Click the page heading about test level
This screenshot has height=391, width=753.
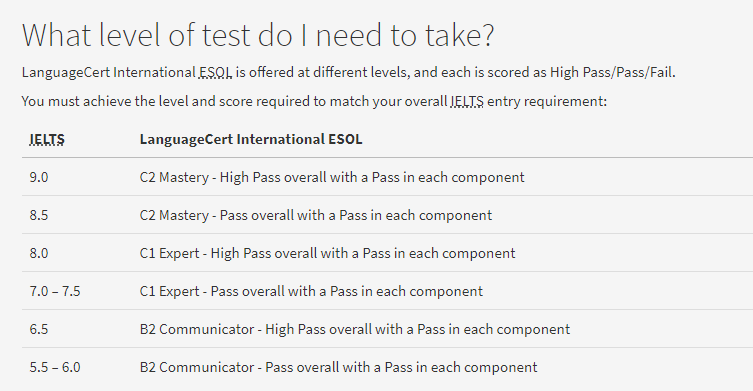pos(258,35)
